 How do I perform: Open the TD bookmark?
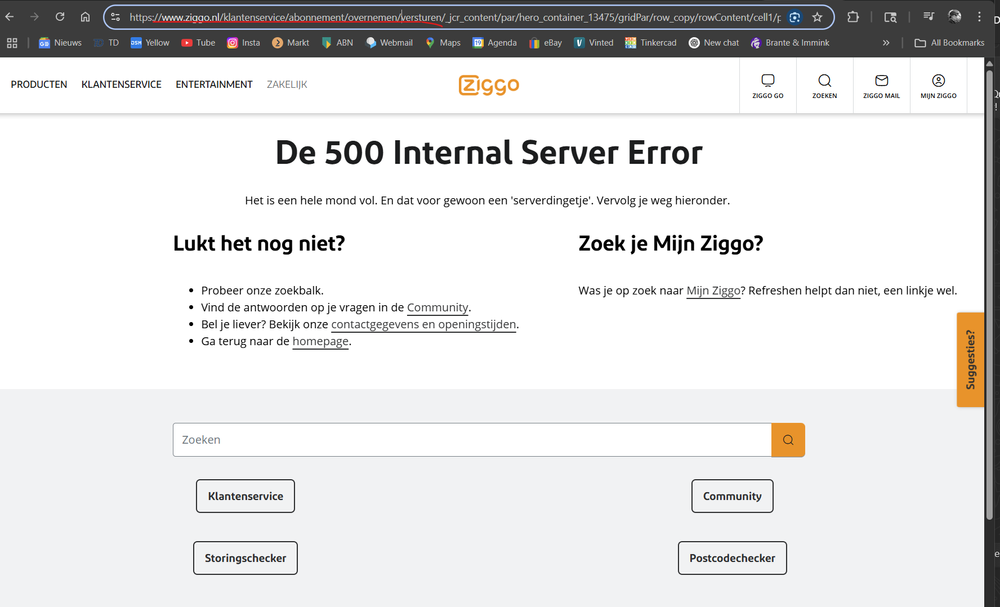107,43
